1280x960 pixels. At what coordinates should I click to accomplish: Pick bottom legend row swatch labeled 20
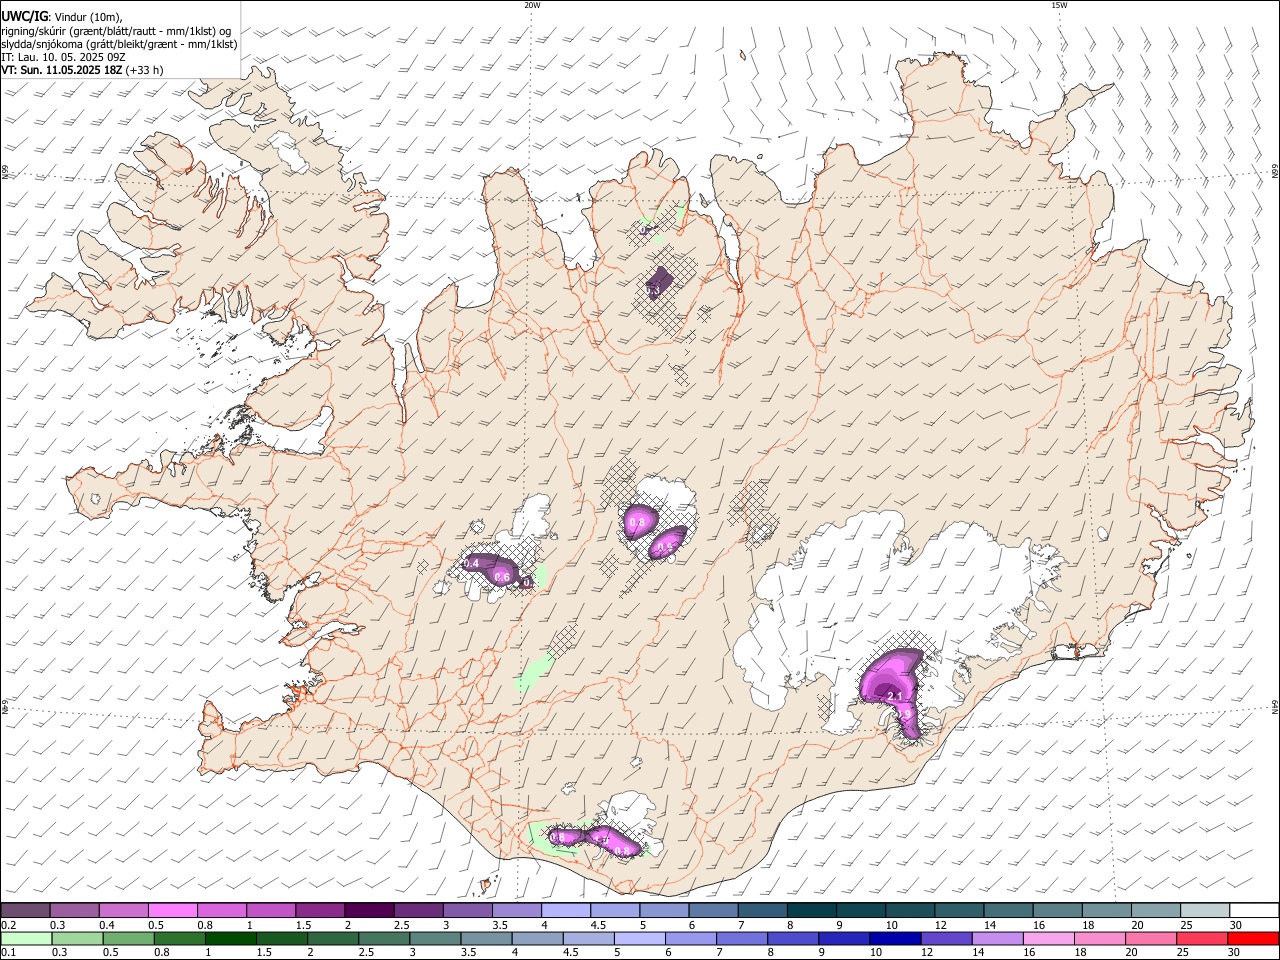pos(1149,938)
